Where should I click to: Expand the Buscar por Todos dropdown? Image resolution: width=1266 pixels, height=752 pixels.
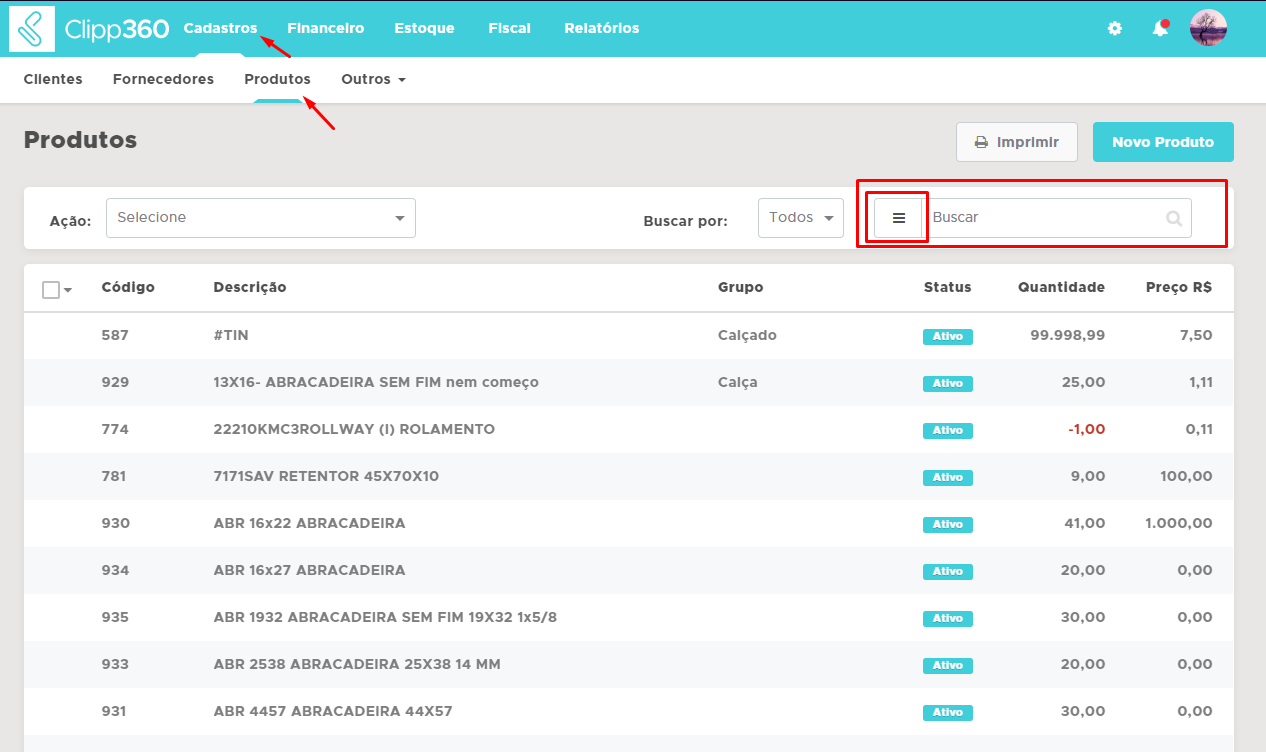(x=800, y=218)
